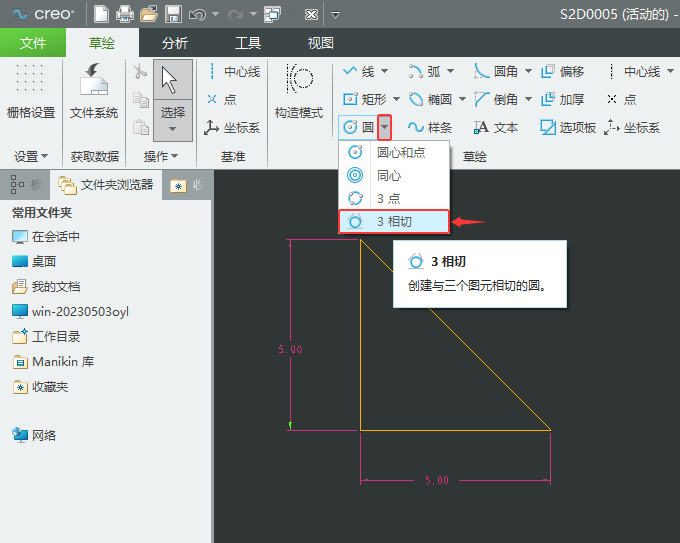Select the 文本 text tool
Image resolution: width=680 pixels, height=543 pixels.
[496, 128]
